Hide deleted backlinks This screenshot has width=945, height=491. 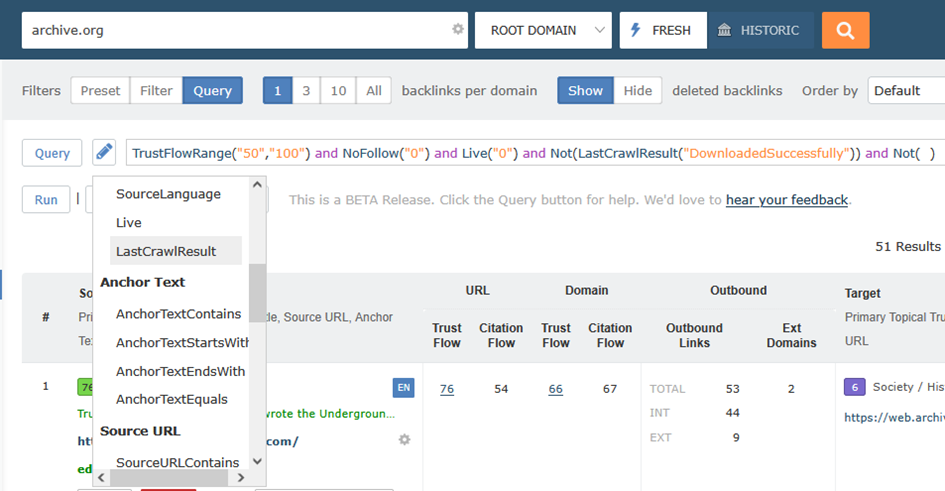(x=637, y=90)
